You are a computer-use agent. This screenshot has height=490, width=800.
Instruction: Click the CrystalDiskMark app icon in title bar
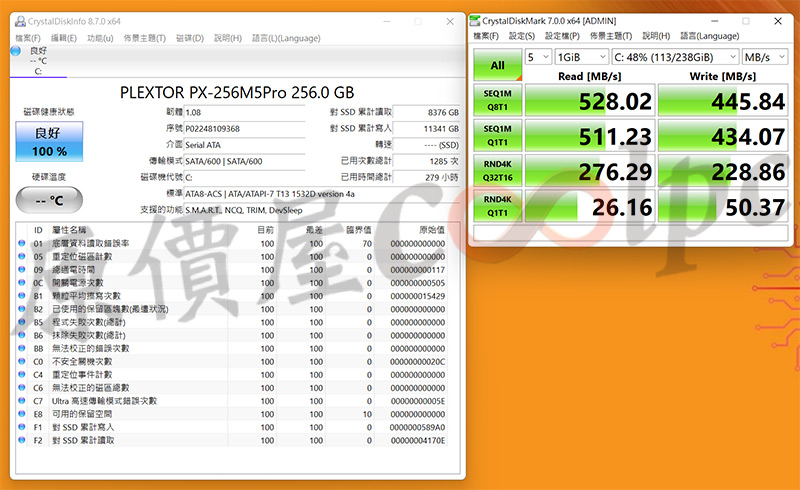(474, 21)
